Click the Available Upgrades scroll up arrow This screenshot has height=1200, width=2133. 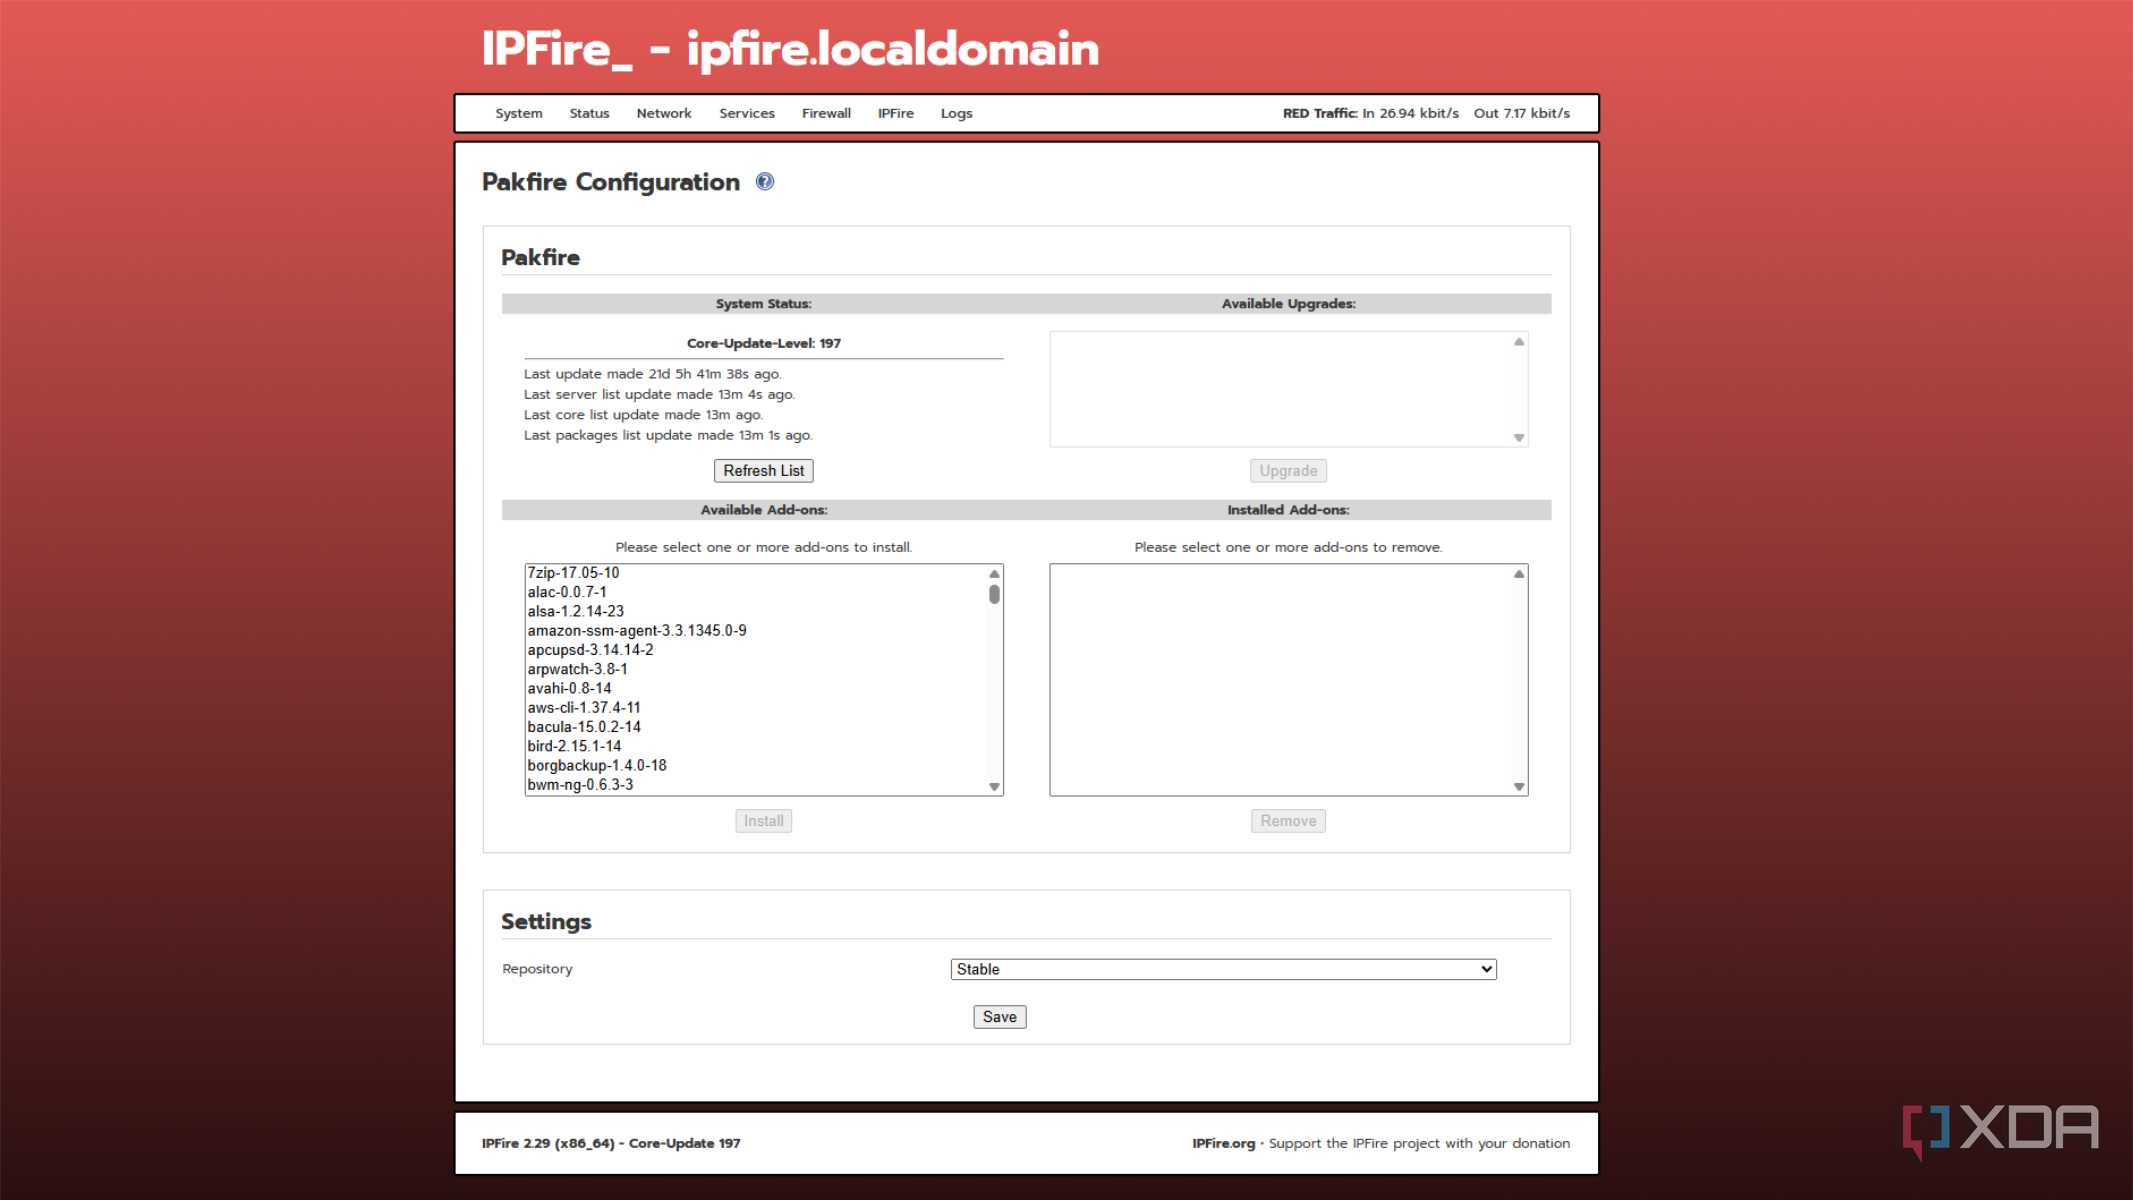click(1519, 342)
